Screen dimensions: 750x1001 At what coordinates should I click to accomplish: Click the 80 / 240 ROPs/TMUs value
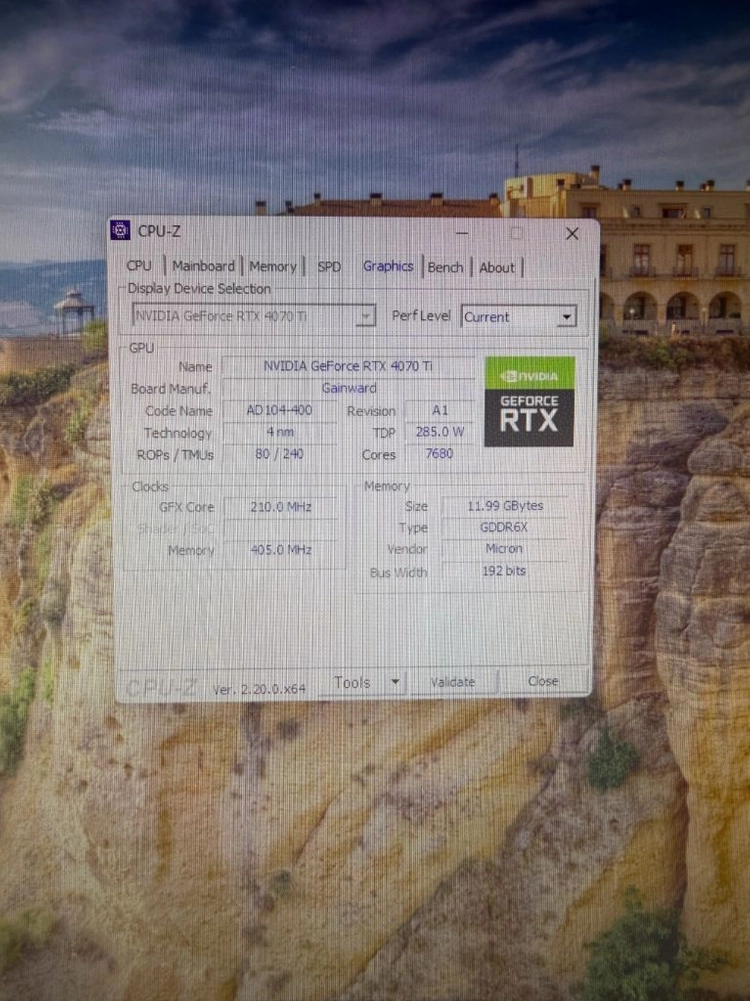pos(280,454)
